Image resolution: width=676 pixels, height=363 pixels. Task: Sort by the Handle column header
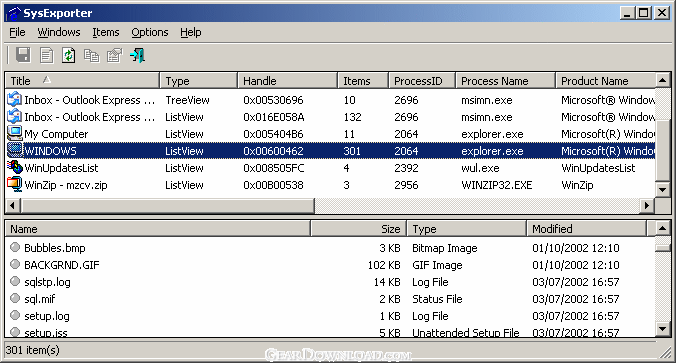pyautogui.click(x=287, y=81)
